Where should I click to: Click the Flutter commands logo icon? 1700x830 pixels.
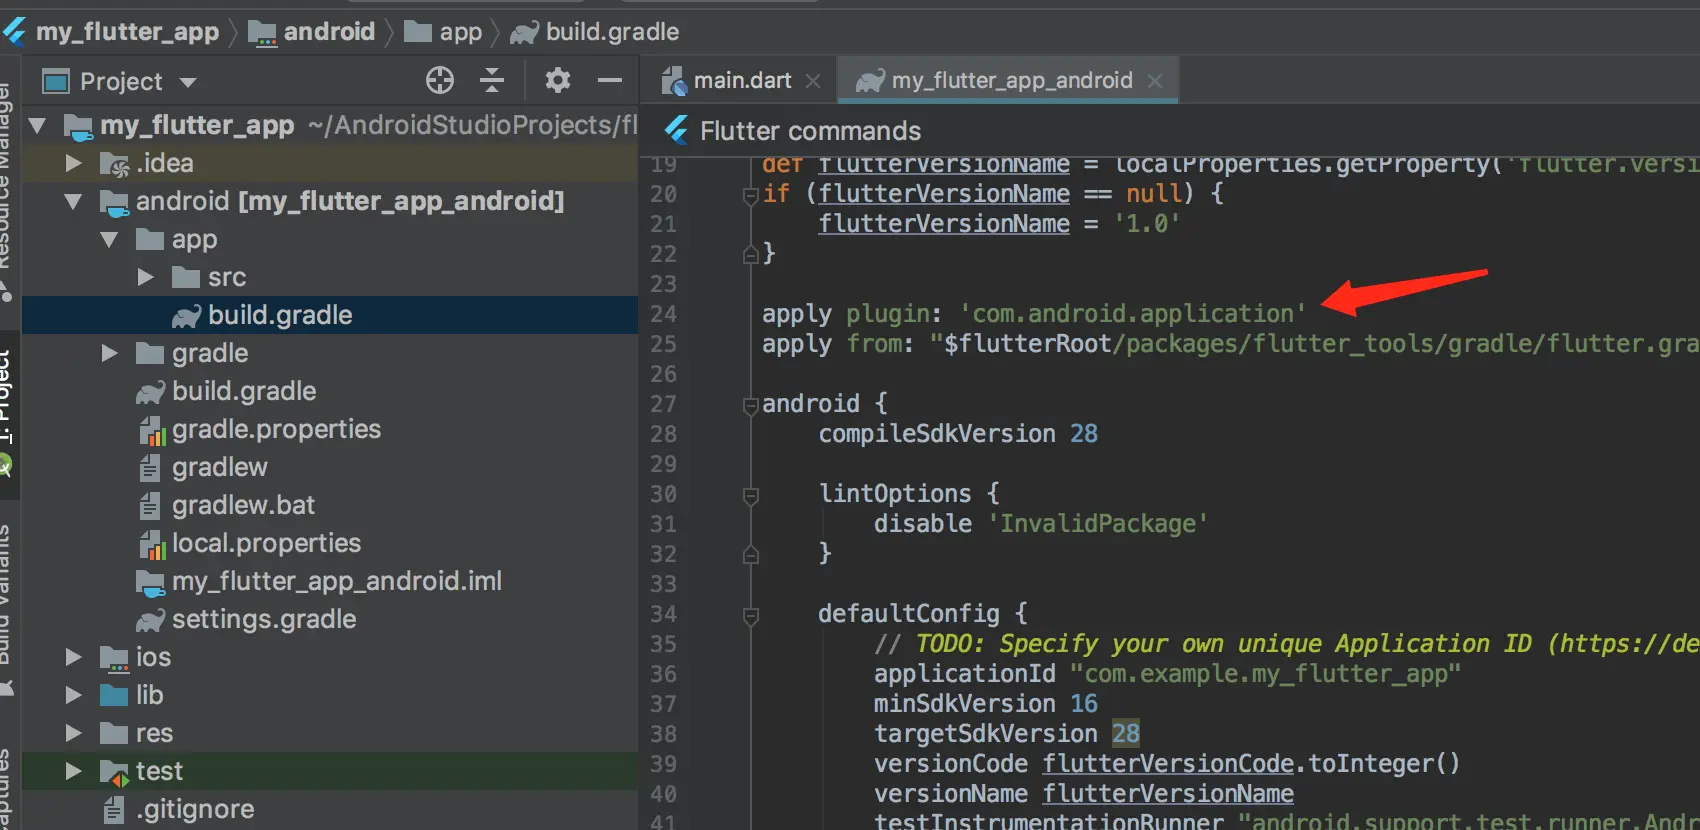(x=677, y=130)
